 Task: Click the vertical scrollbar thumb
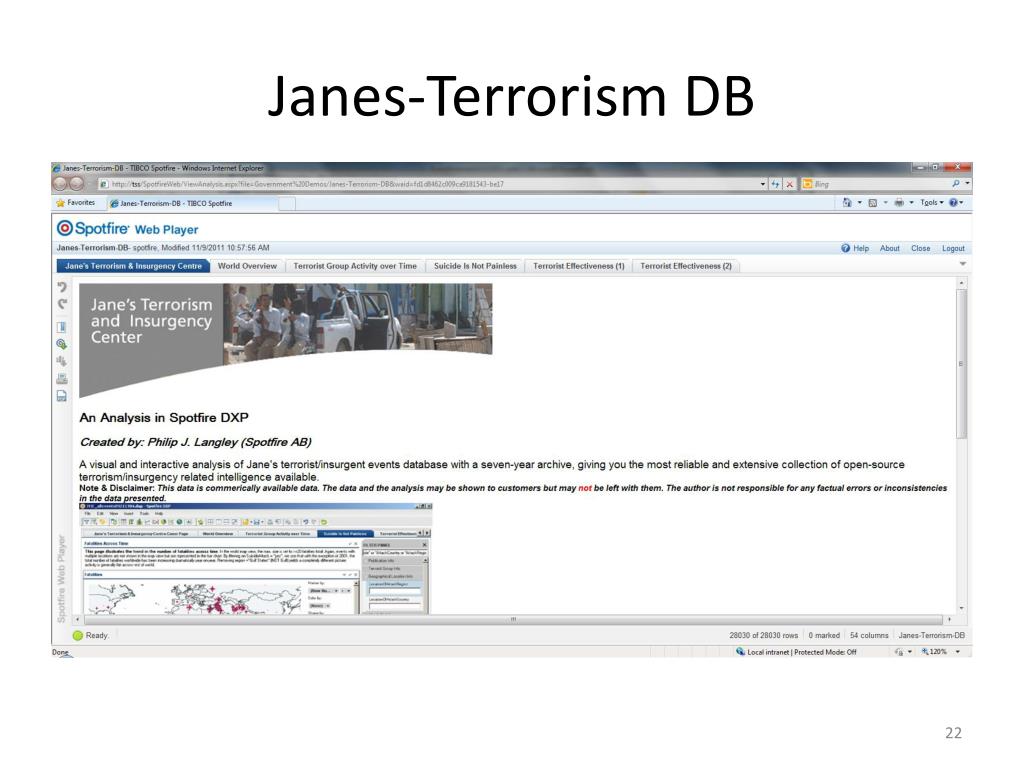[x=961, y=363]
